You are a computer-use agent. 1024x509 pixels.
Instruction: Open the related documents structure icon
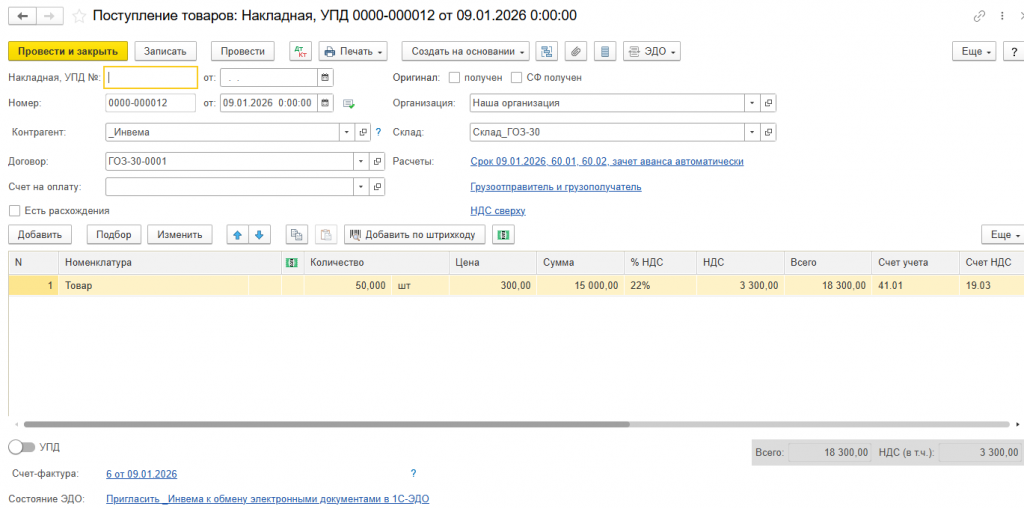click(547, 51)
